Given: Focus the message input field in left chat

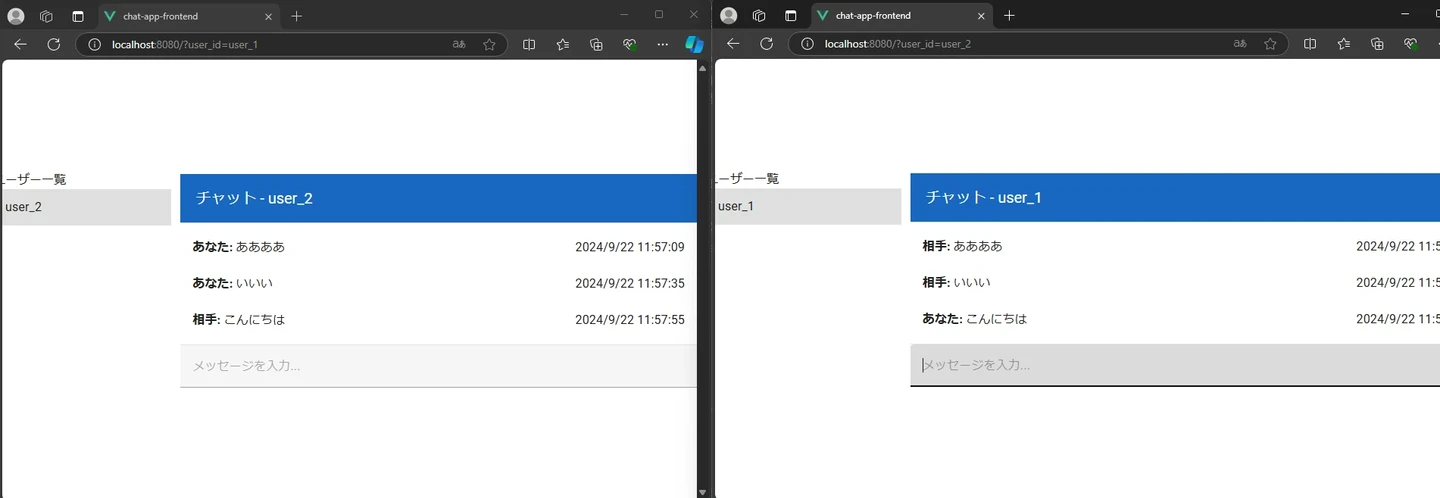Looking at the screenshot, I should point(438,366).
